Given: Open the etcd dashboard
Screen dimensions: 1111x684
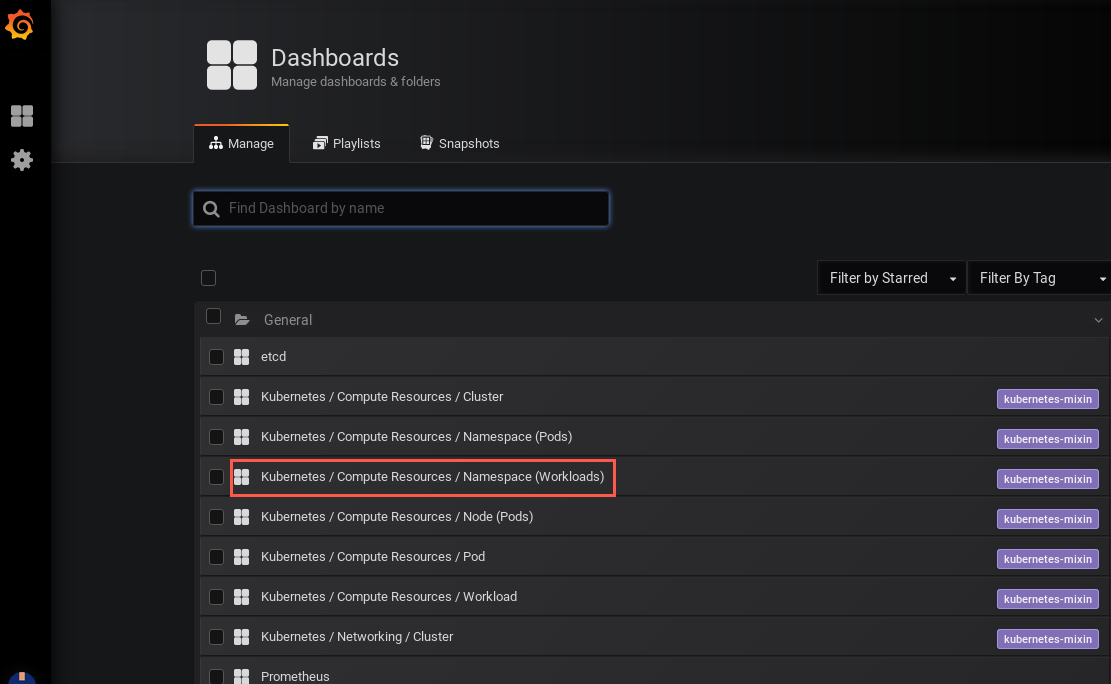Looking at the screenshot, I should (x=273, y=357).
